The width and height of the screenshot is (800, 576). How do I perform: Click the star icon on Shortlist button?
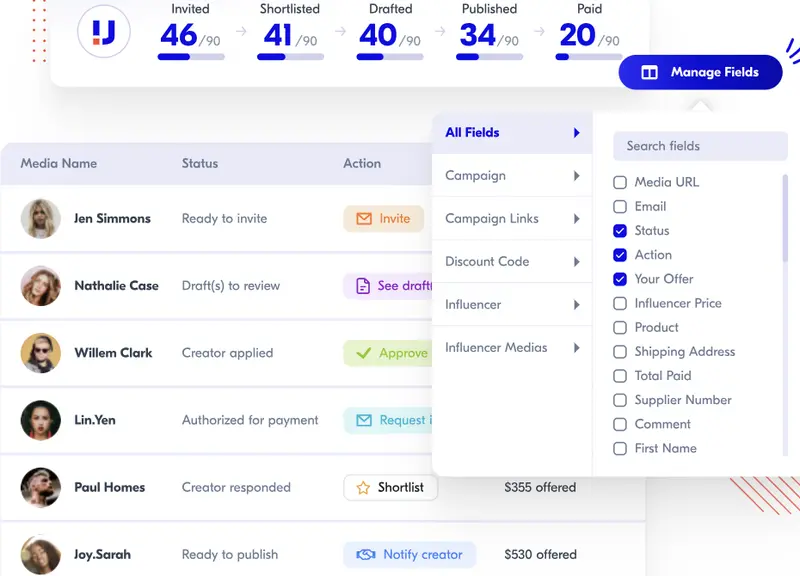(362, 487)
